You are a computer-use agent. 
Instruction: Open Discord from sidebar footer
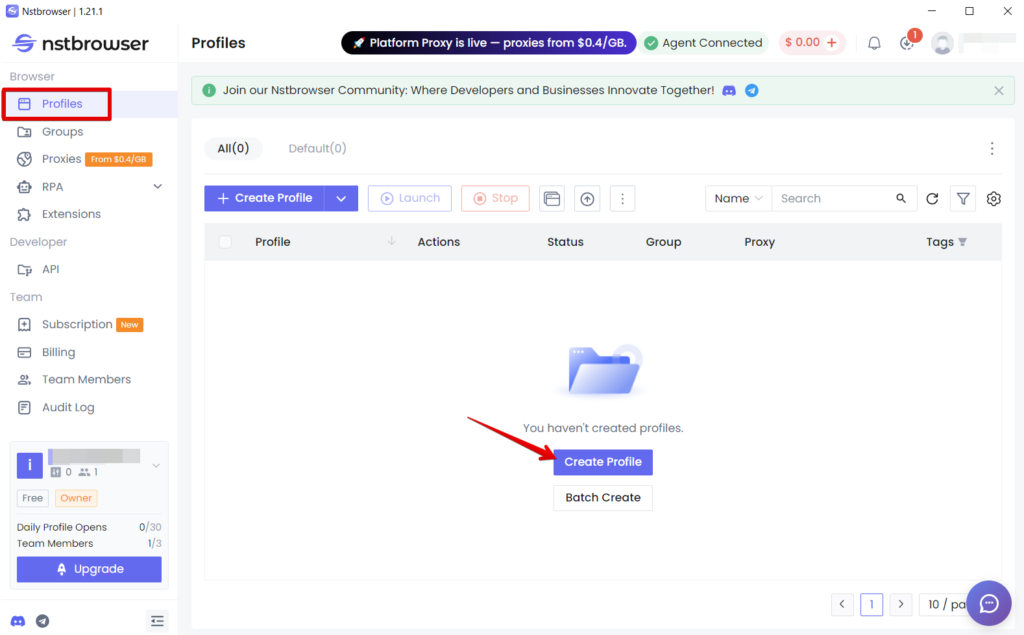[18, 621]
